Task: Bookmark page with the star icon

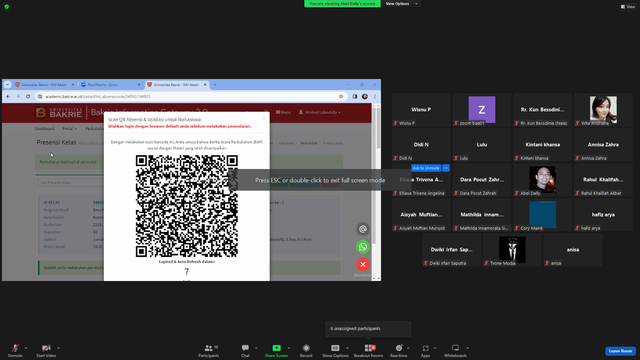Action: [x=341, y=96]
